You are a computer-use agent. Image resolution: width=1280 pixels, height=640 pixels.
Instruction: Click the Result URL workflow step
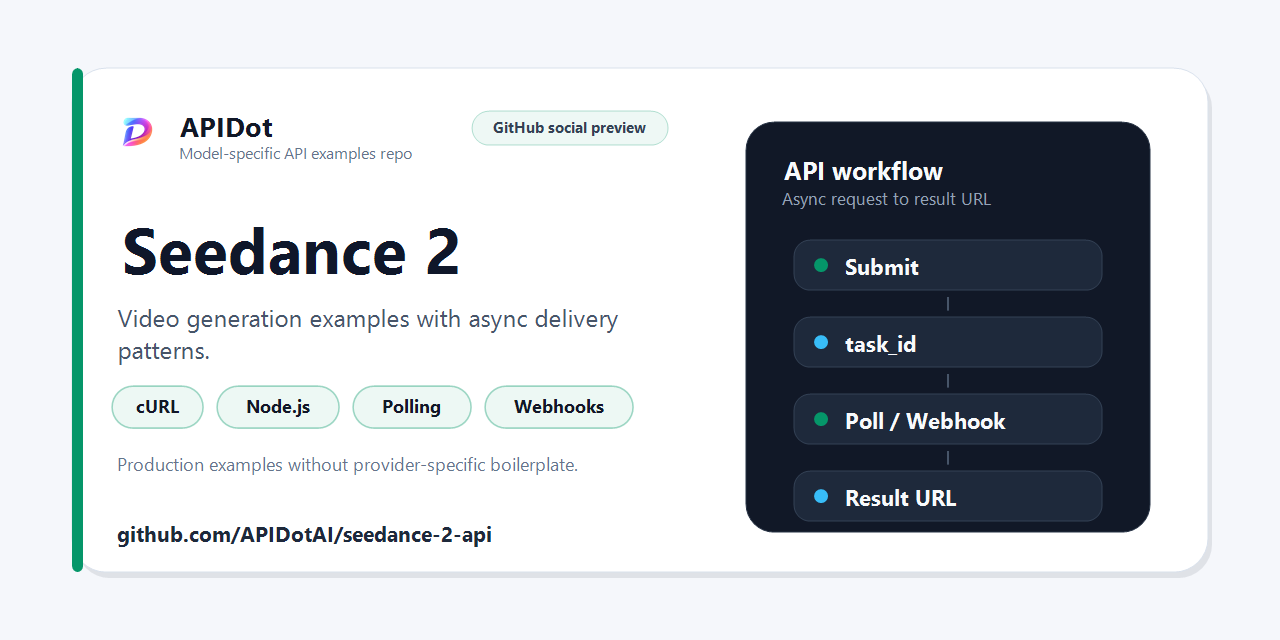point(948,496)
